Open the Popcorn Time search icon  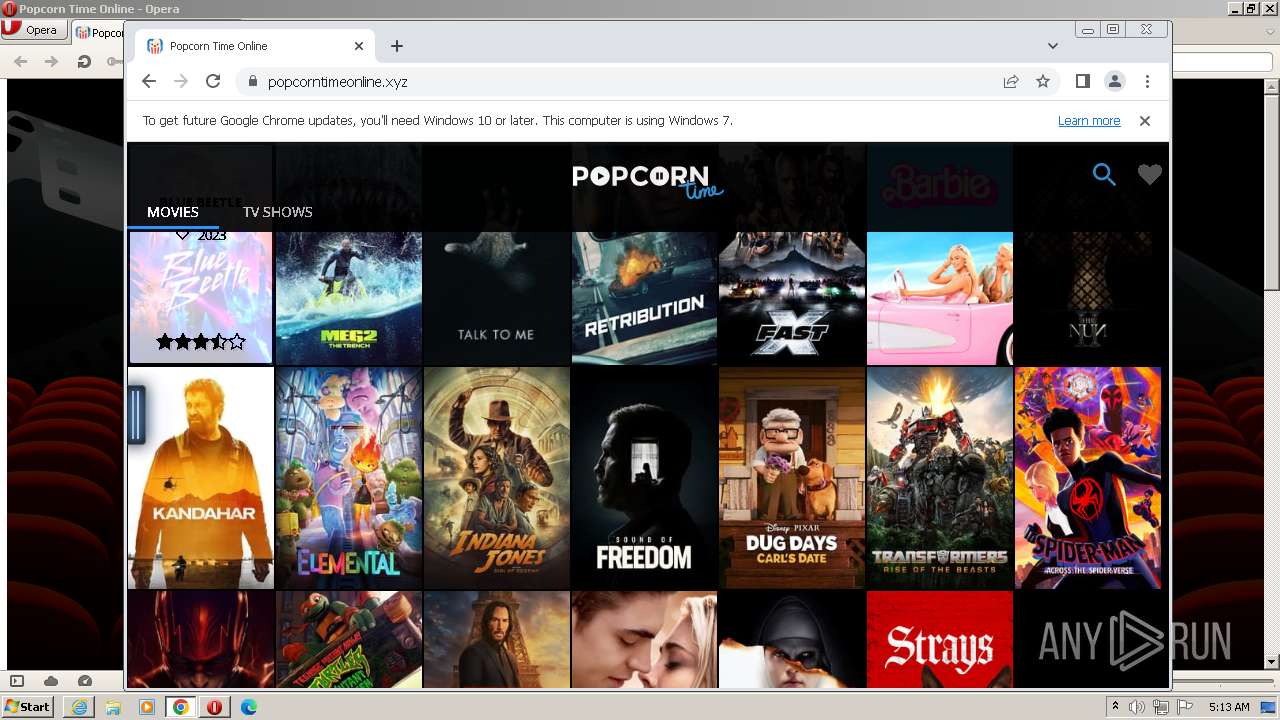tap(1104, 175)
